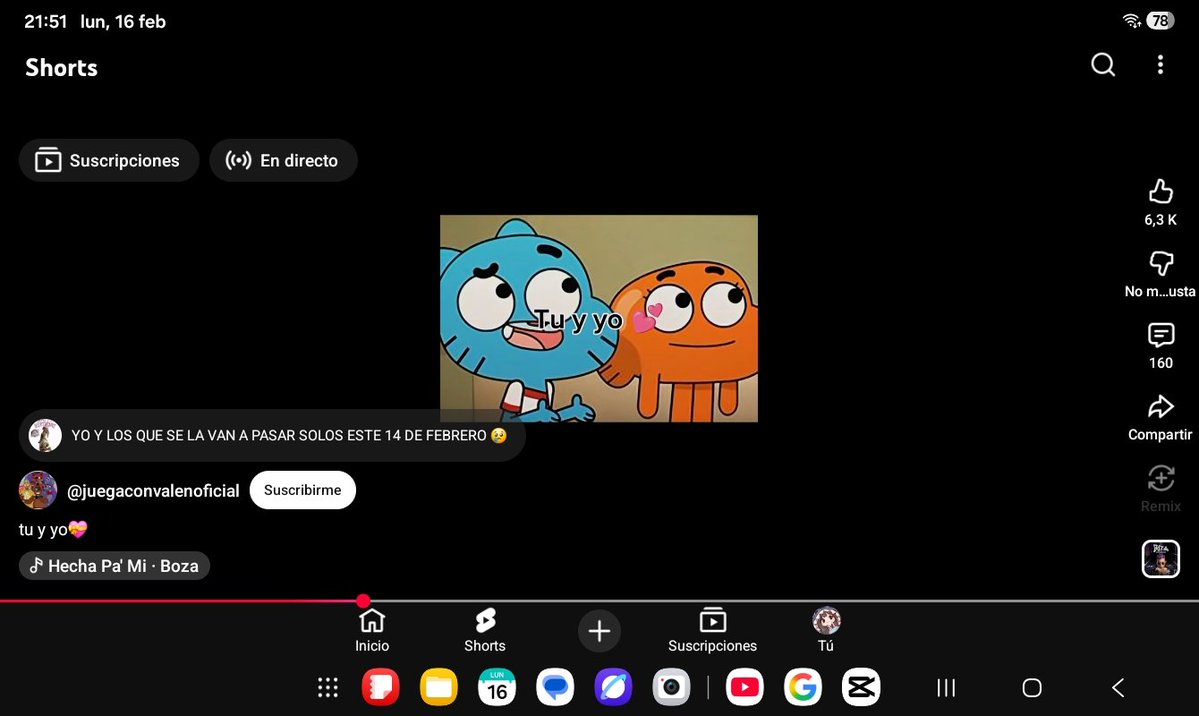Screen dimensions: 1199x716
Task: Go to Inicio home tab
Action: (x=372, y=631)
